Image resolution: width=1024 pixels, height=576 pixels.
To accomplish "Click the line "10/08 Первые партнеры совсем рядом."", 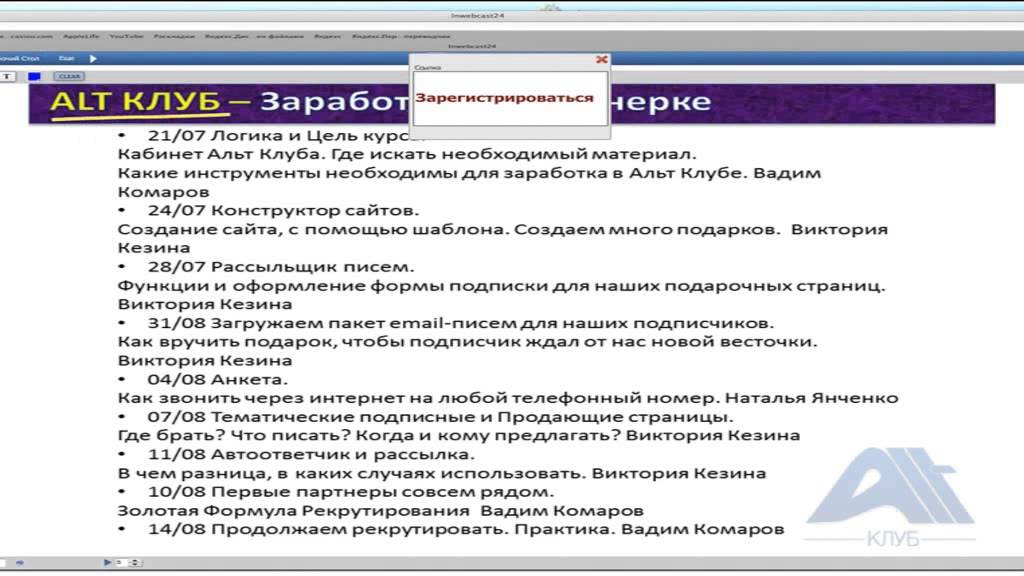I will pos(351,492).
